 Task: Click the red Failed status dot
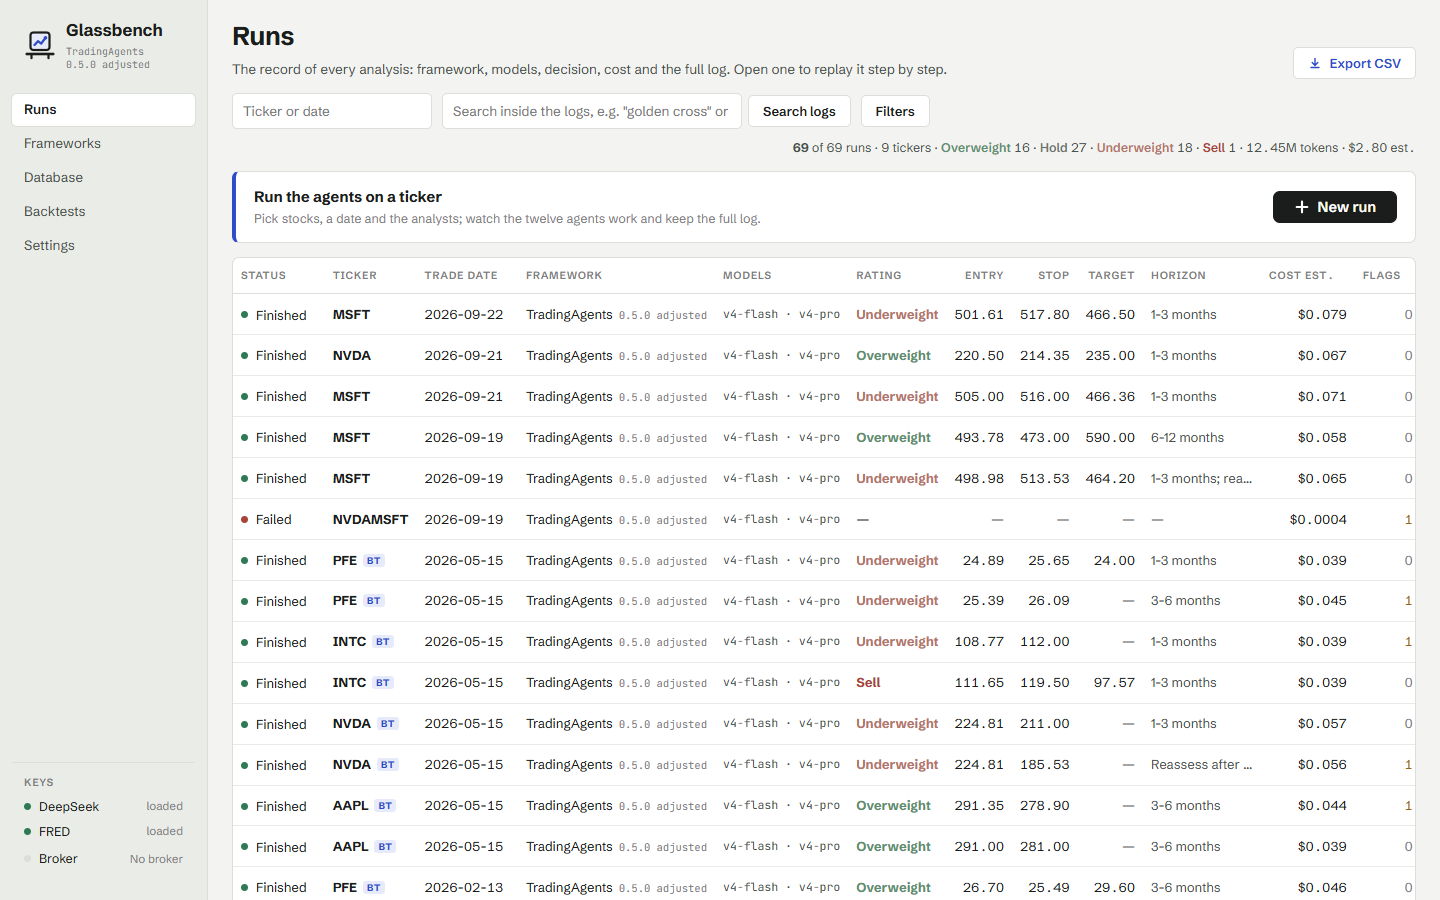(245, 519)
